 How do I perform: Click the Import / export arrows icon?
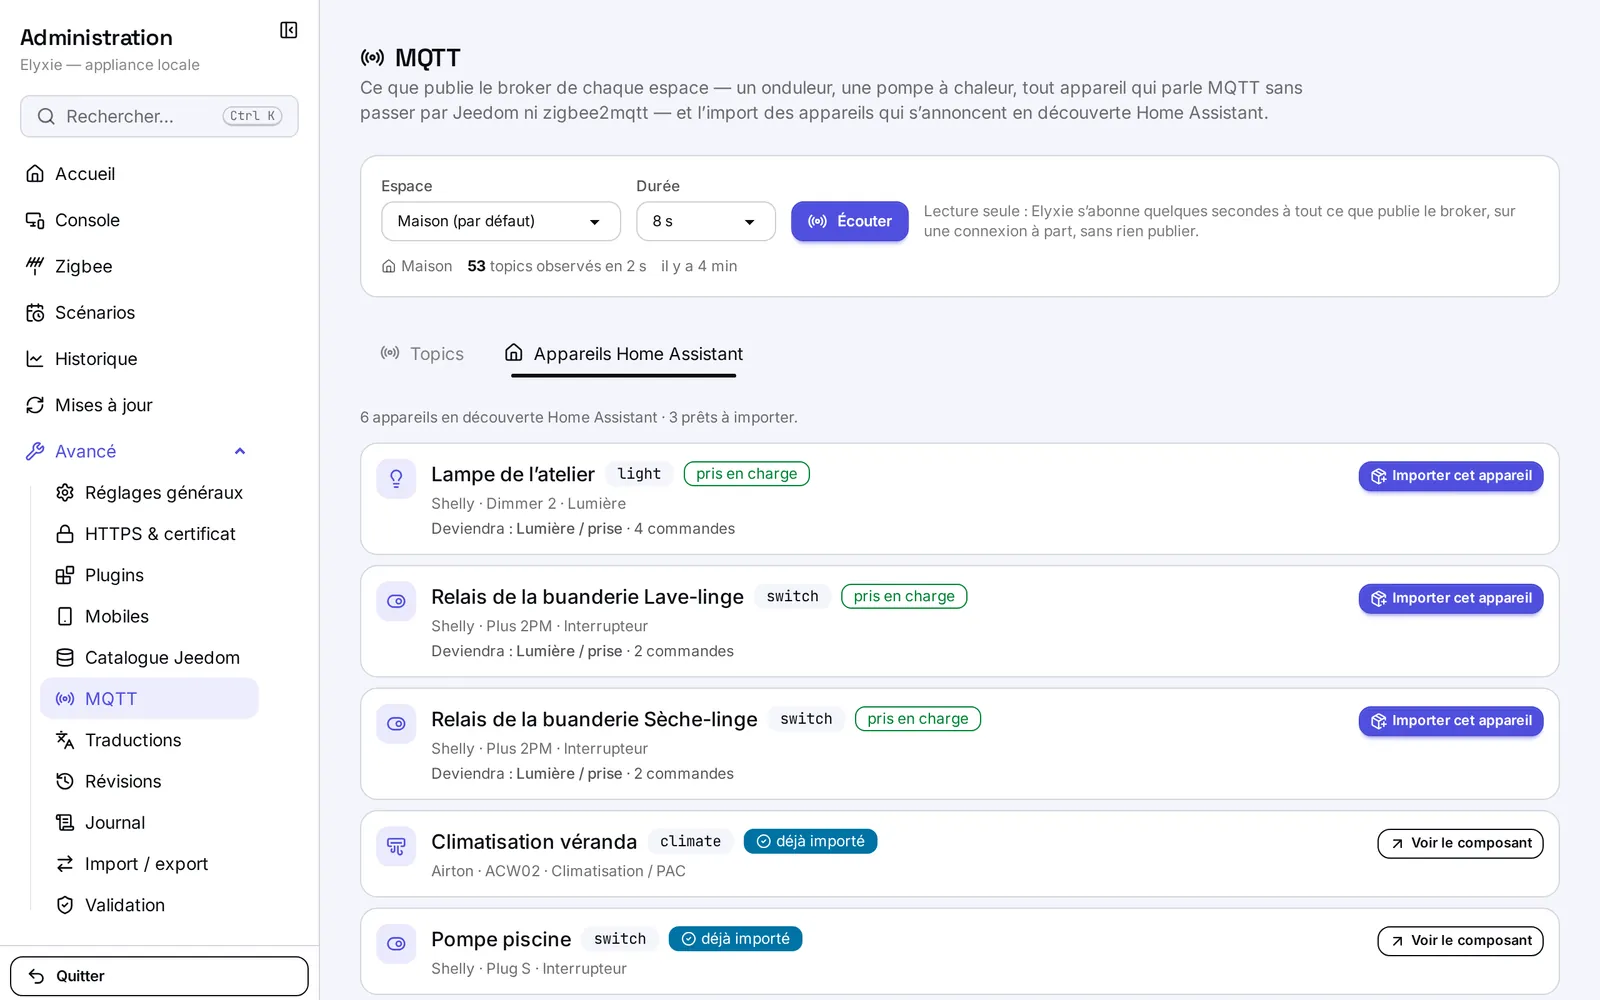point(65,863)
